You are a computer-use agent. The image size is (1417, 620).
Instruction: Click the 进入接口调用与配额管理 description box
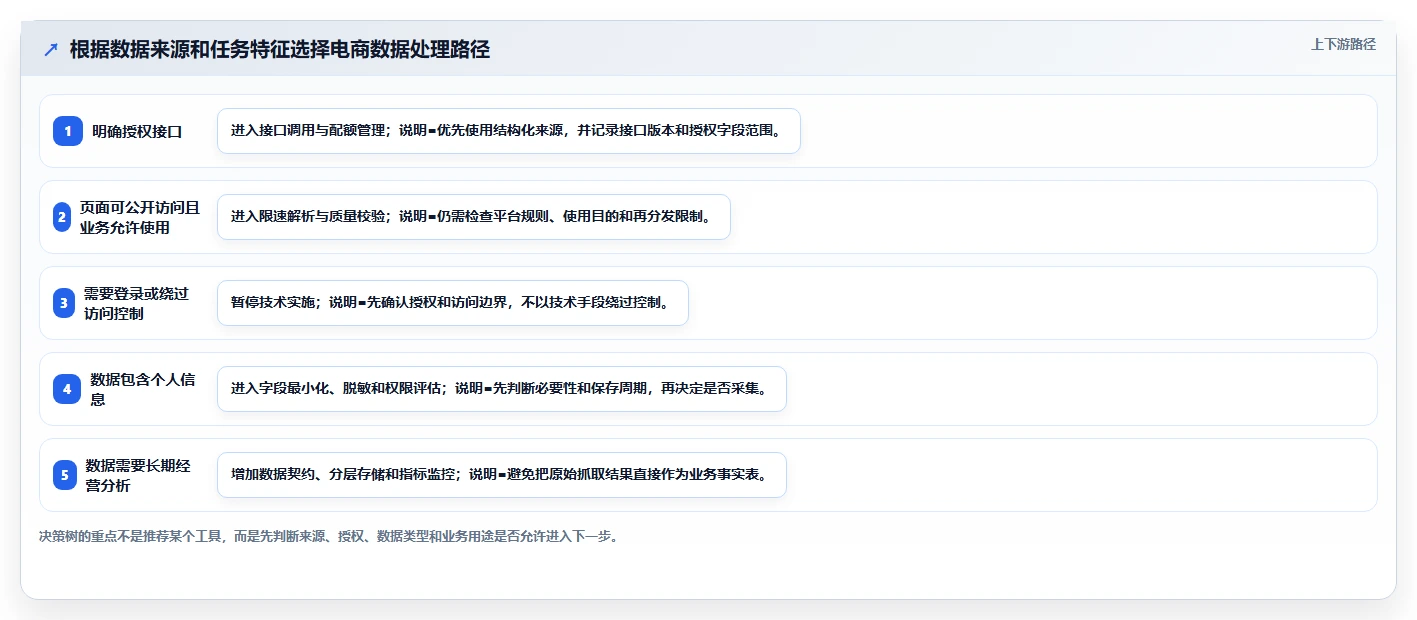tap(509, 131)
